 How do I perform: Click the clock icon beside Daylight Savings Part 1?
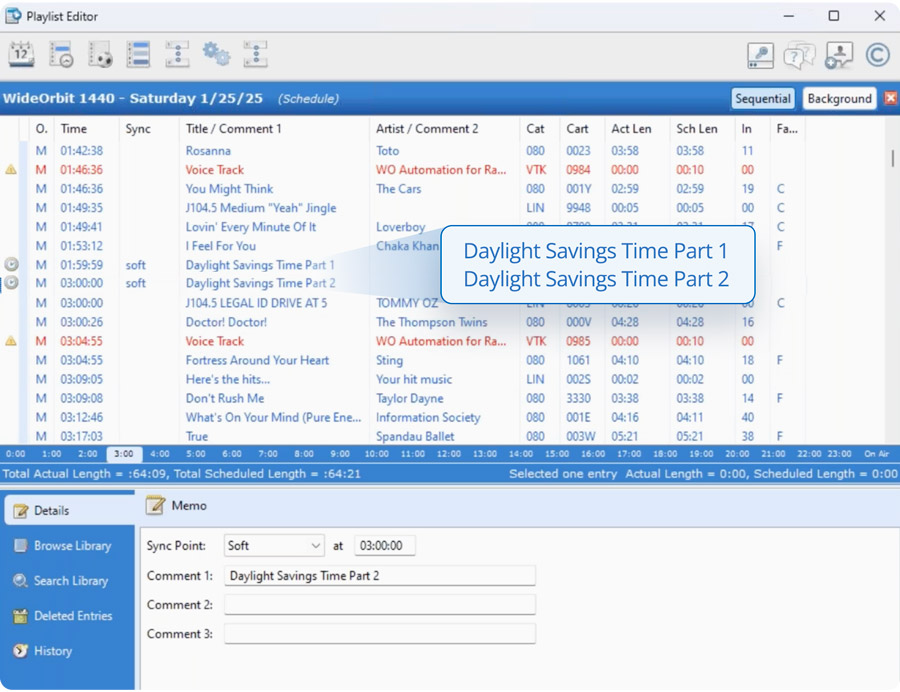tap(11, 265)
